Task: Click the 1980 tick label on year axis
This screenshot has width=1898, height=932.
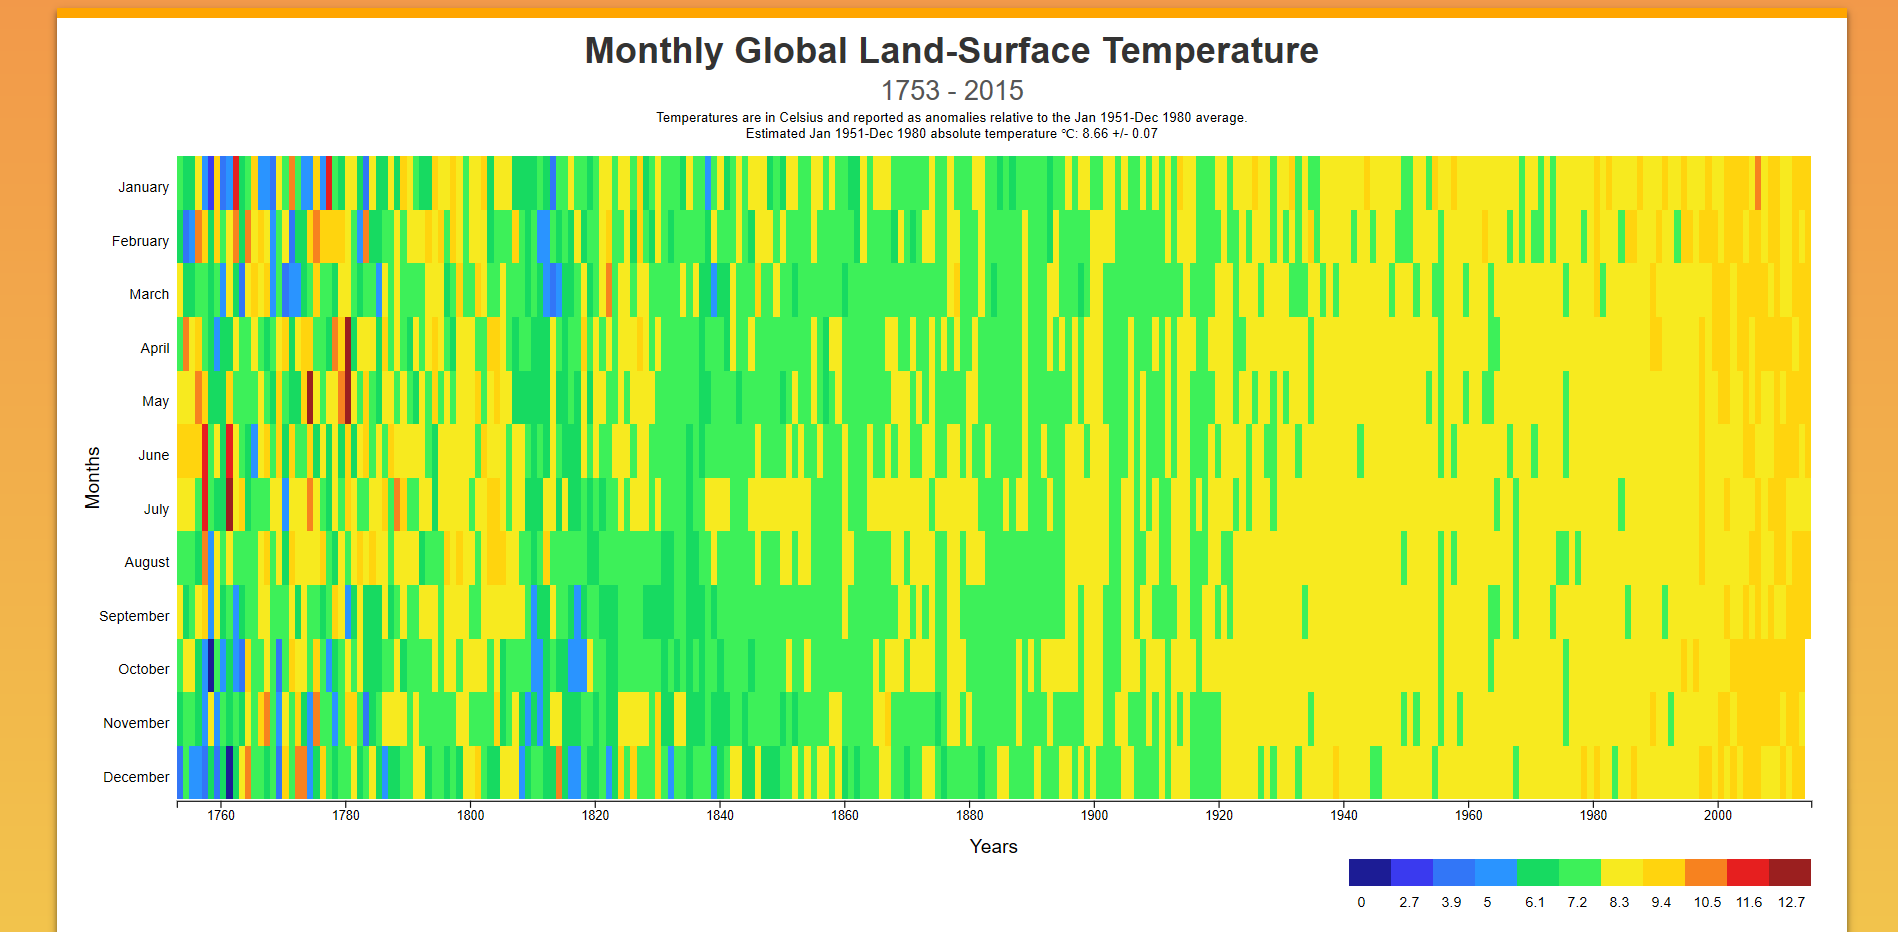Action: 1593,815
